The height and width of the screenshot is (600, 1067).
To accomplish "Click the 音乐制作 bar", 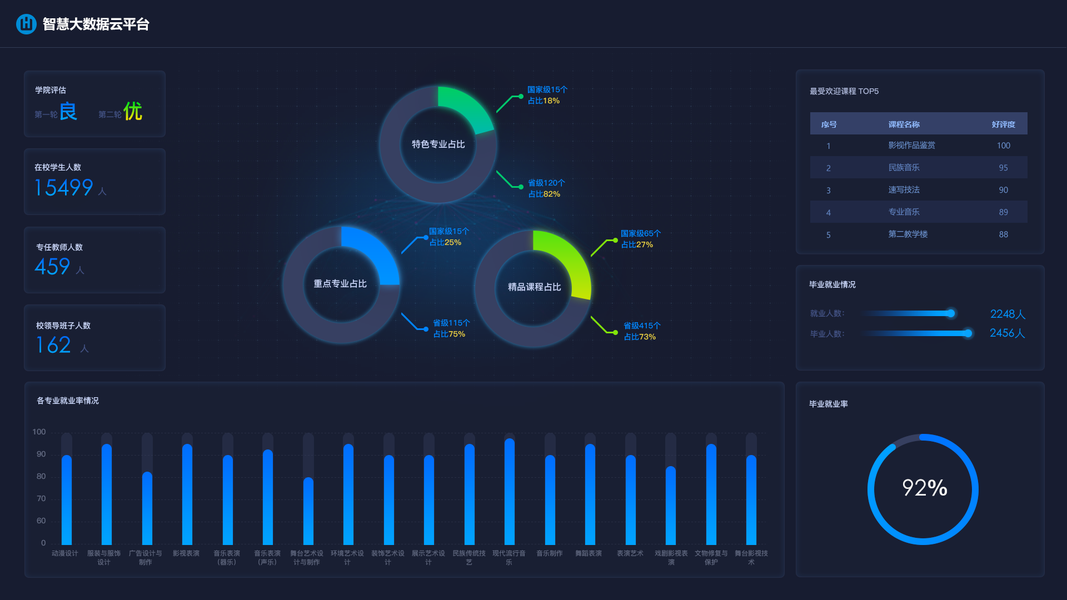I will point(550,500).
